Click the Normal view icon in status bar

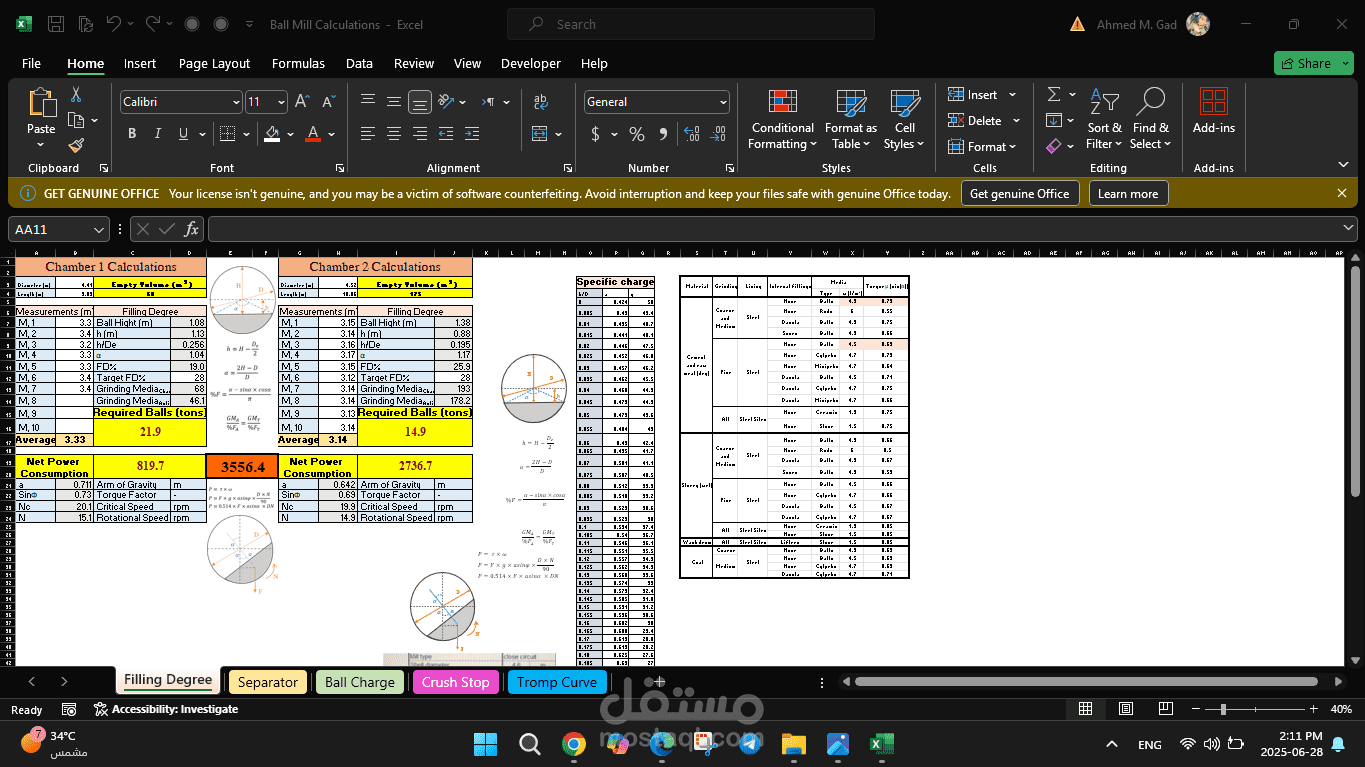click(x=1085, y=709)
